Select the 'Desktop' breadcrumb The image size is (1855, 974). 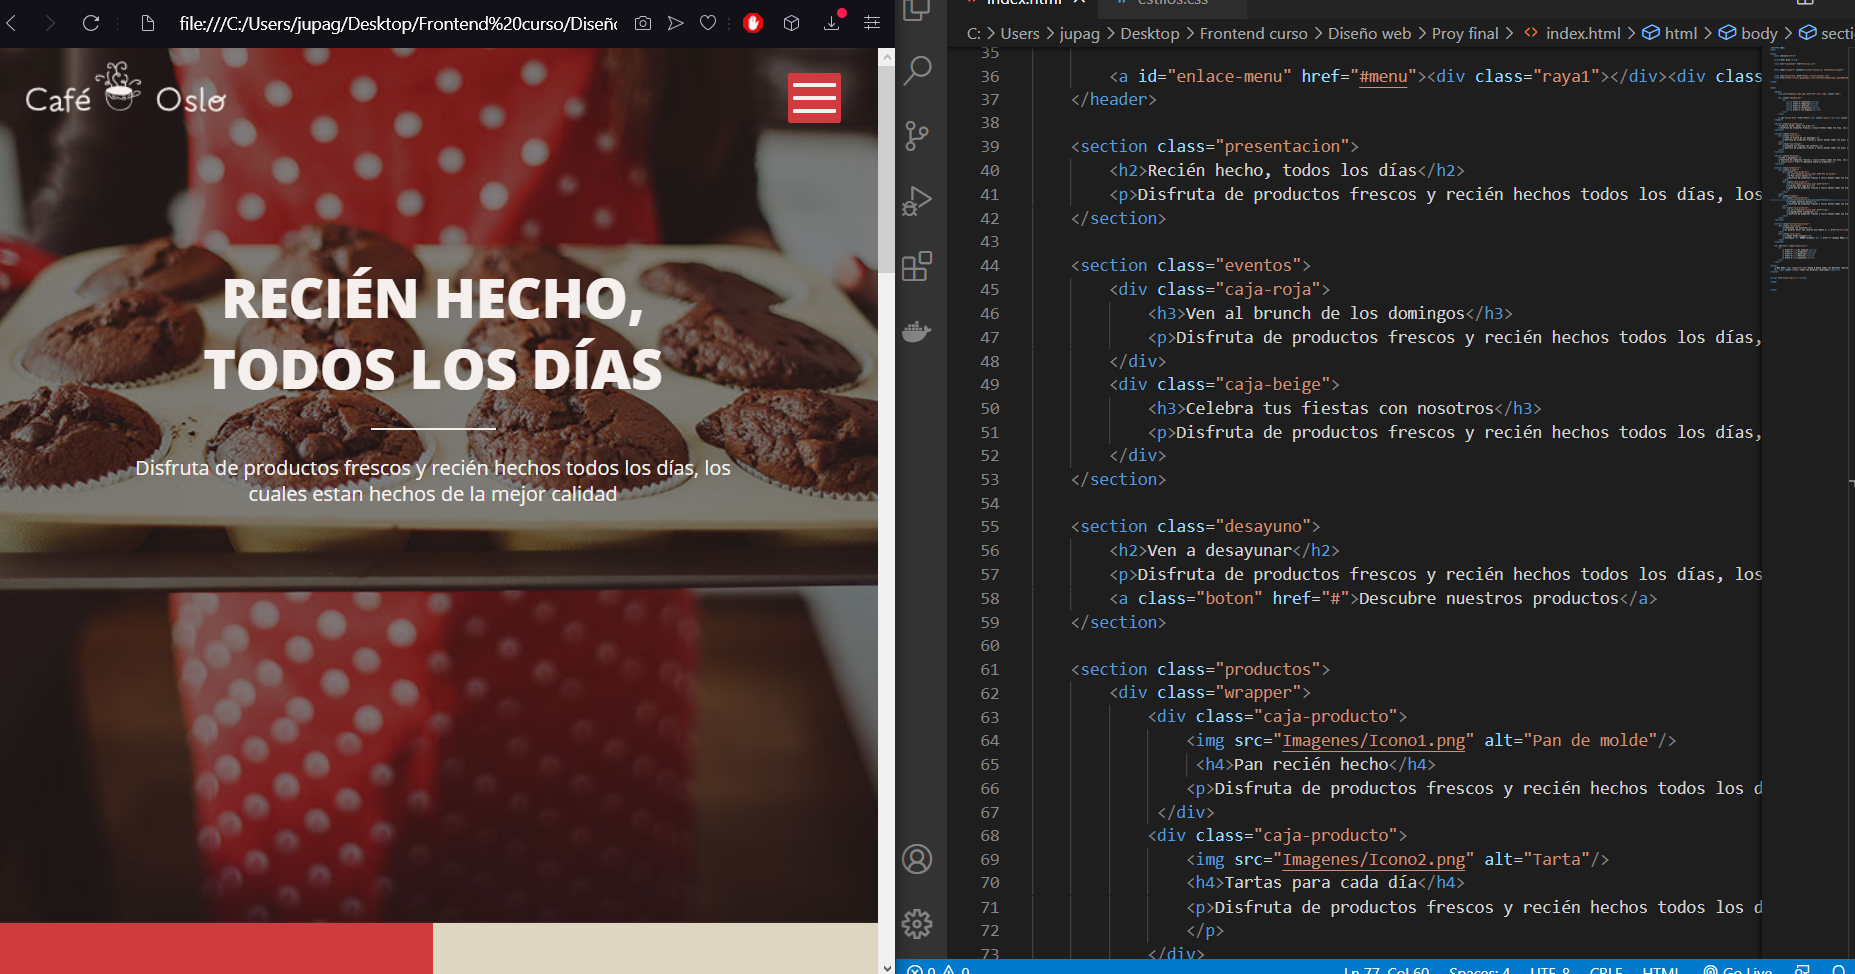pos(1150,33)
